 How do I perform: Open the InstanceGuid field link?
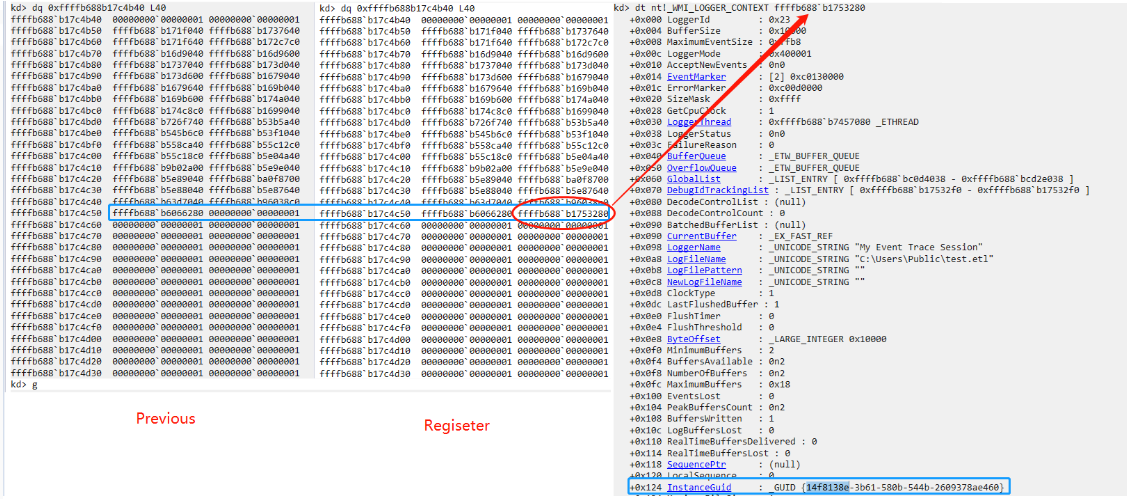[699, 487]
